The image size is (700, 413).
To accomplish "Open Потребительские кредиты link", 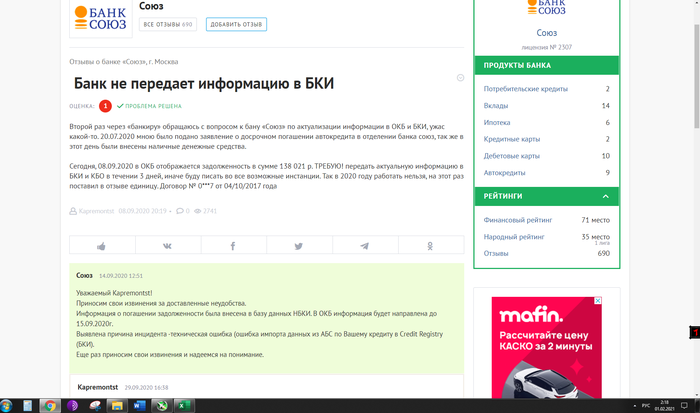I will [525, 89].
